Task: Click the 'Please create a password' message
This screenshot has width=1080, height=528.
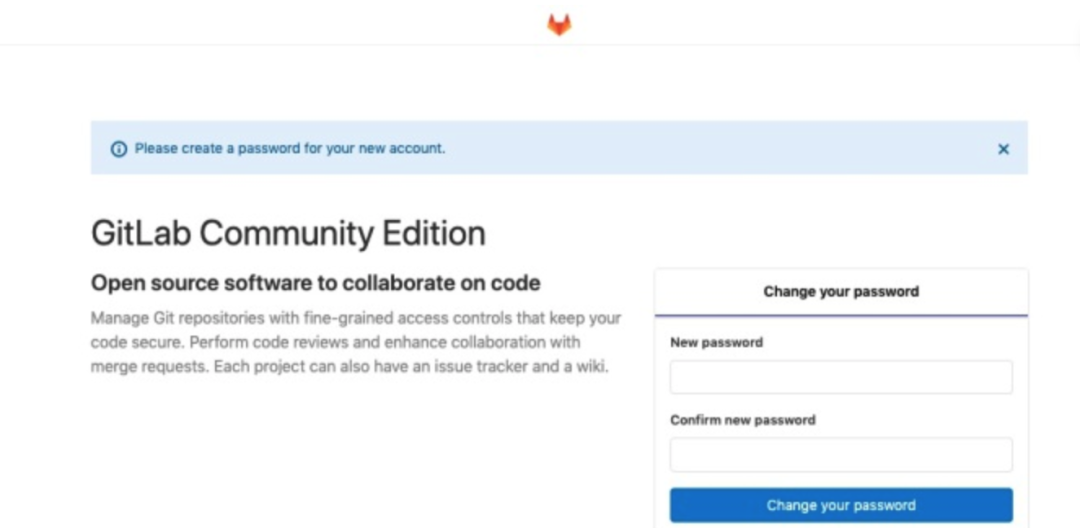Action: tap(290, 149)
